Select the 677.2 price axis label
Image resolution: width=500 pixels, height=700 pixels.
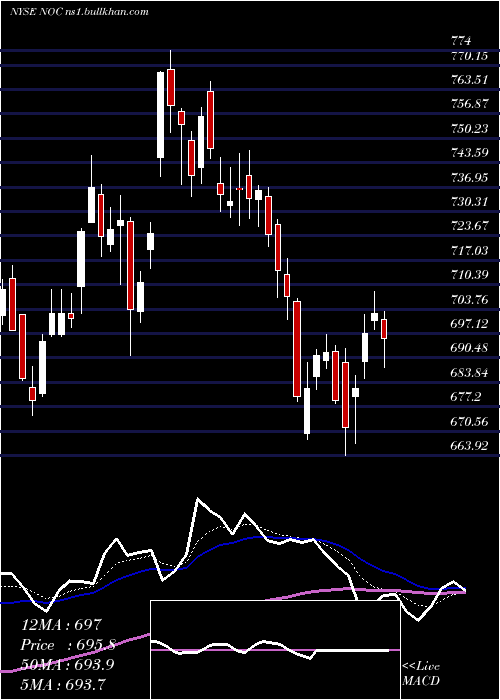(x=466, y=396)
